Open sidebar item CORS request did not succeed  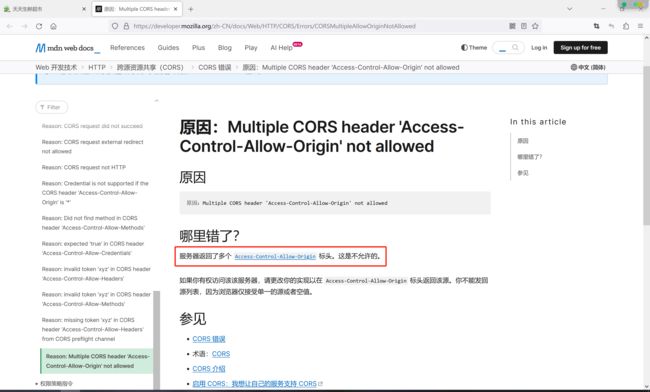(92, 126)
